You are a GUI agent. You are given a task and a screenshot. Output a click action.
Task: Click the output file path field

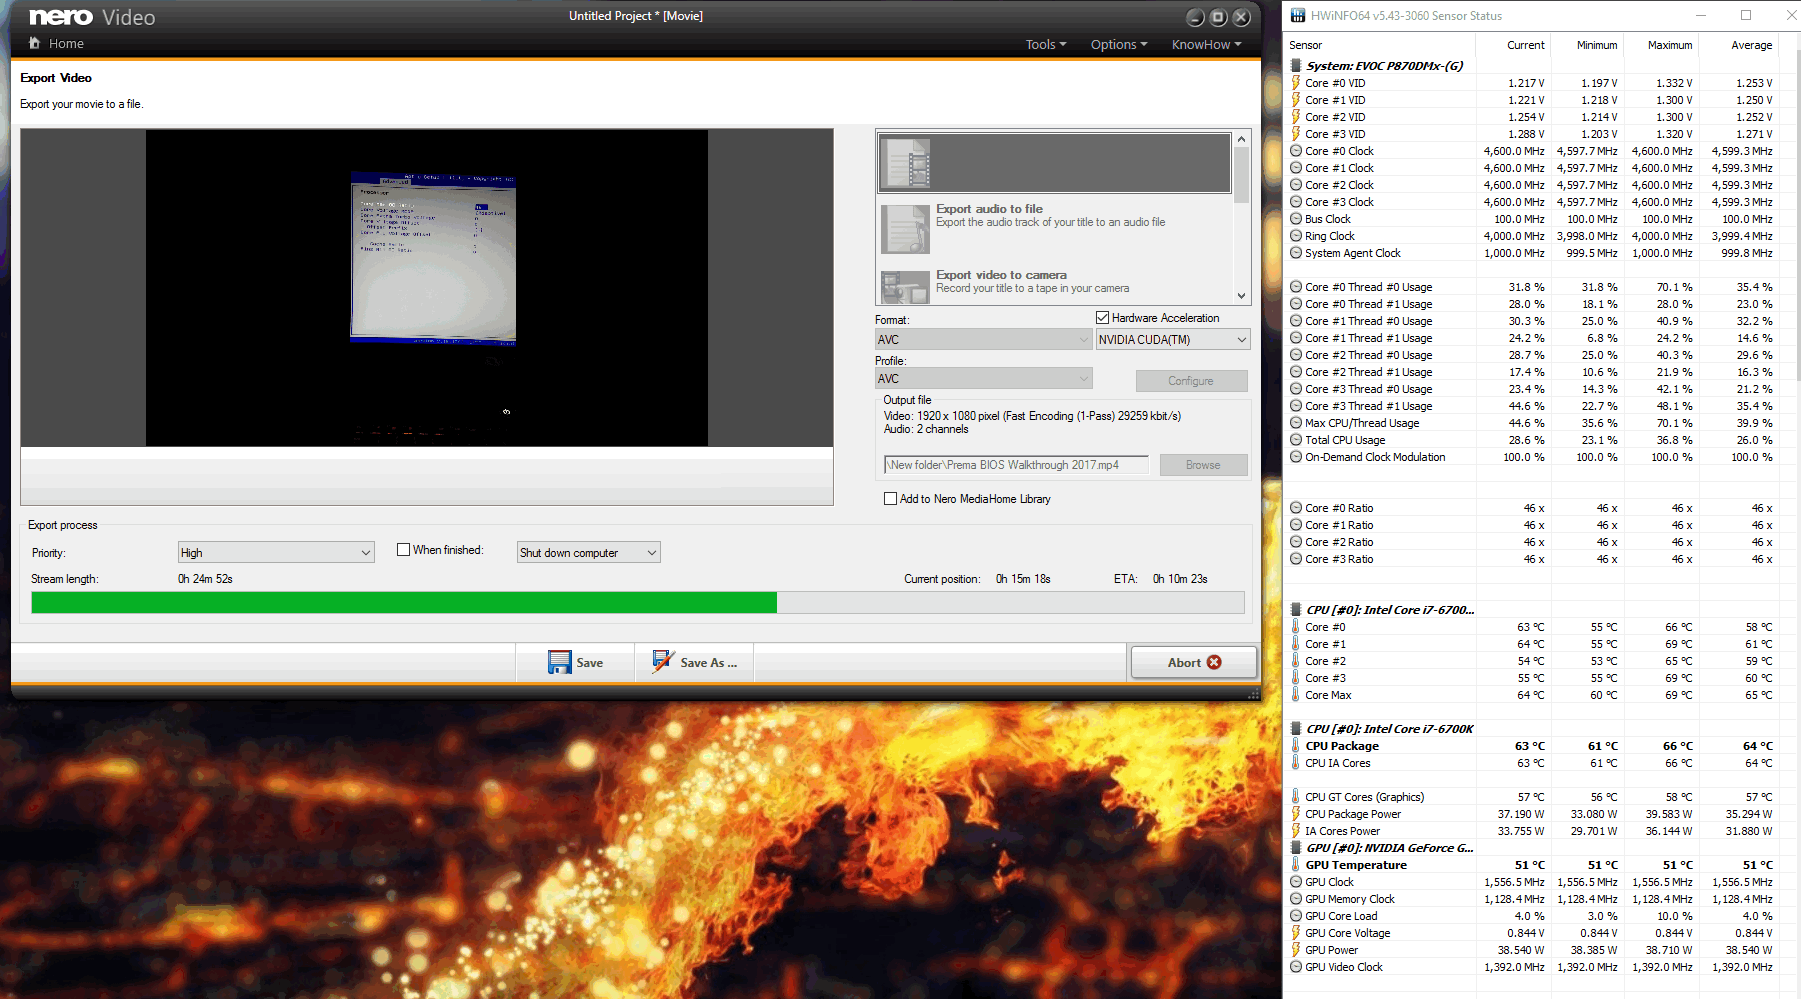pos(1018,465)
